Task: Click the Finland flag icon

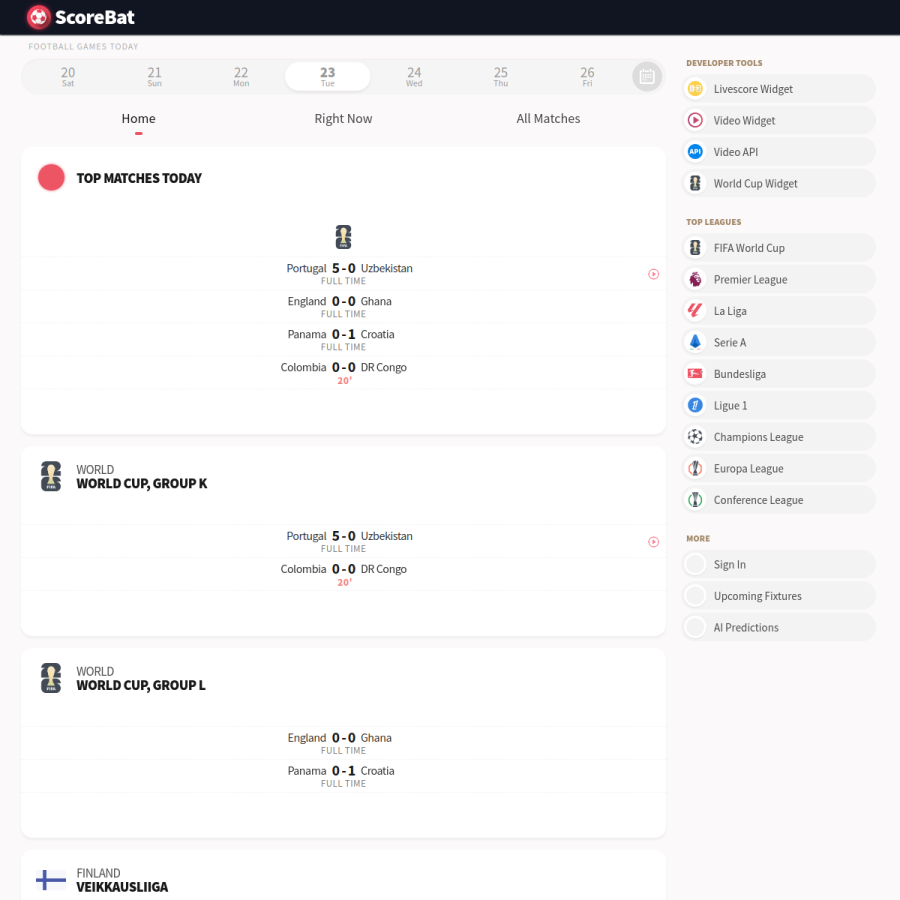Action: point(51,880)
